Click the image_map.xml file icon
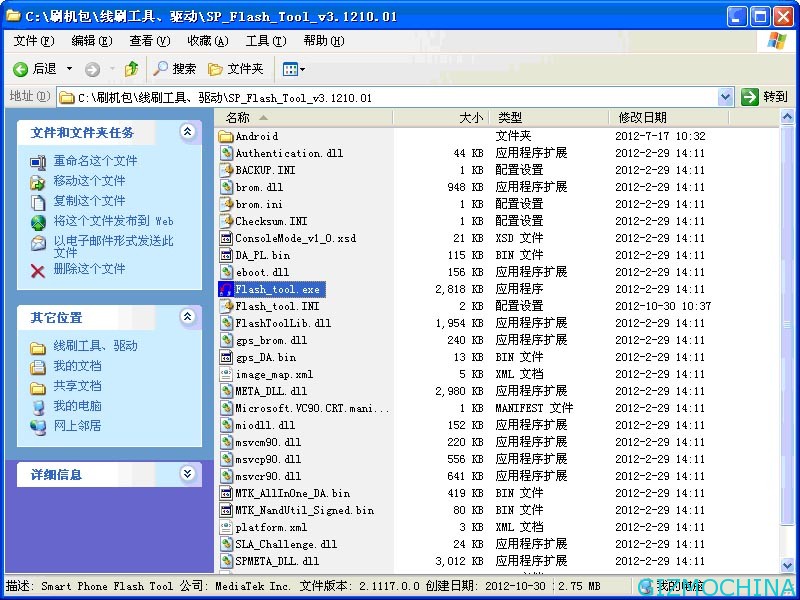This screenshot has height=600, width=800. (226, 374)
